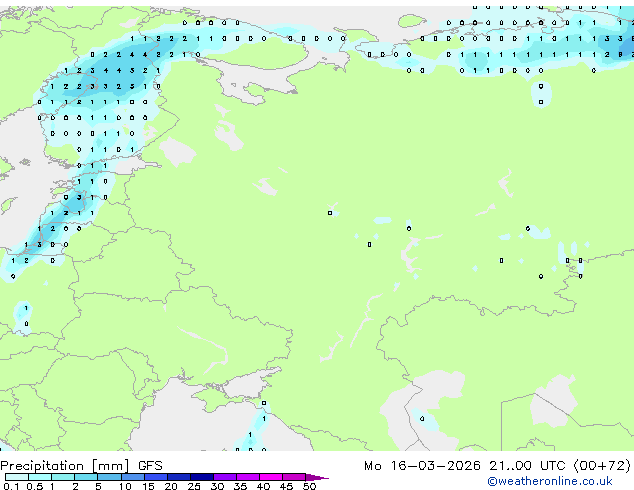This screenshot has height=490, width=634.
Task: Click the 0.5–1 mm legend color box
Action: (40, 477)
